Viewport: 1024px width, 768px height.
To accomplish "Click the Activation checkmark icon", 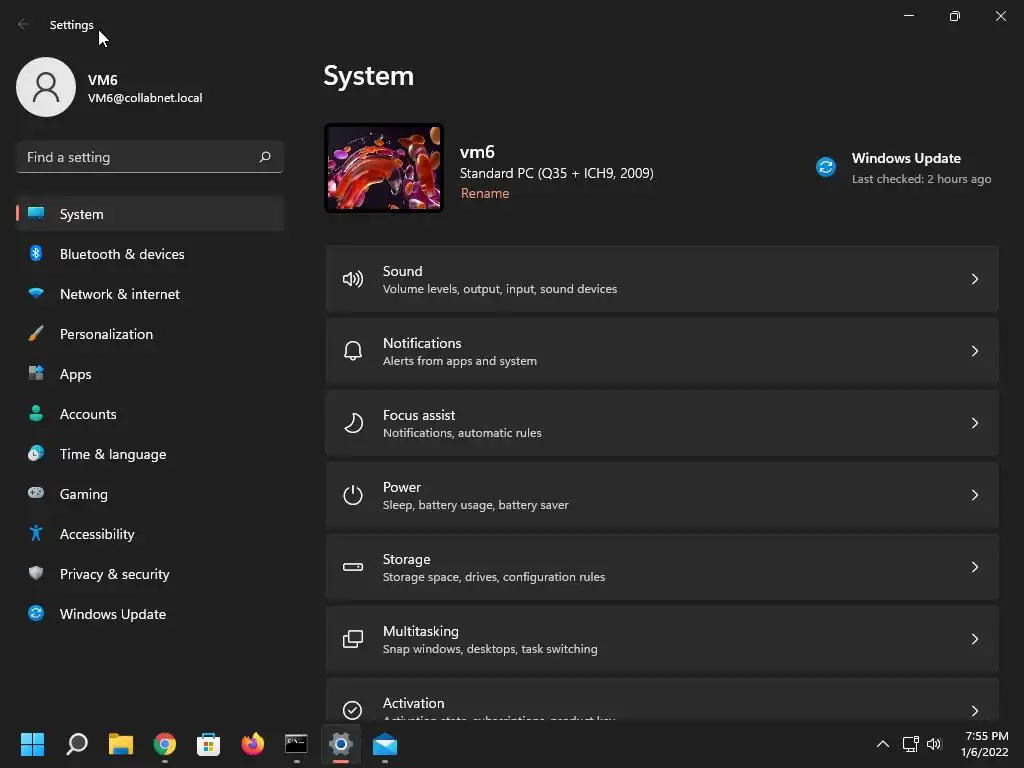I will pos(353,710).
